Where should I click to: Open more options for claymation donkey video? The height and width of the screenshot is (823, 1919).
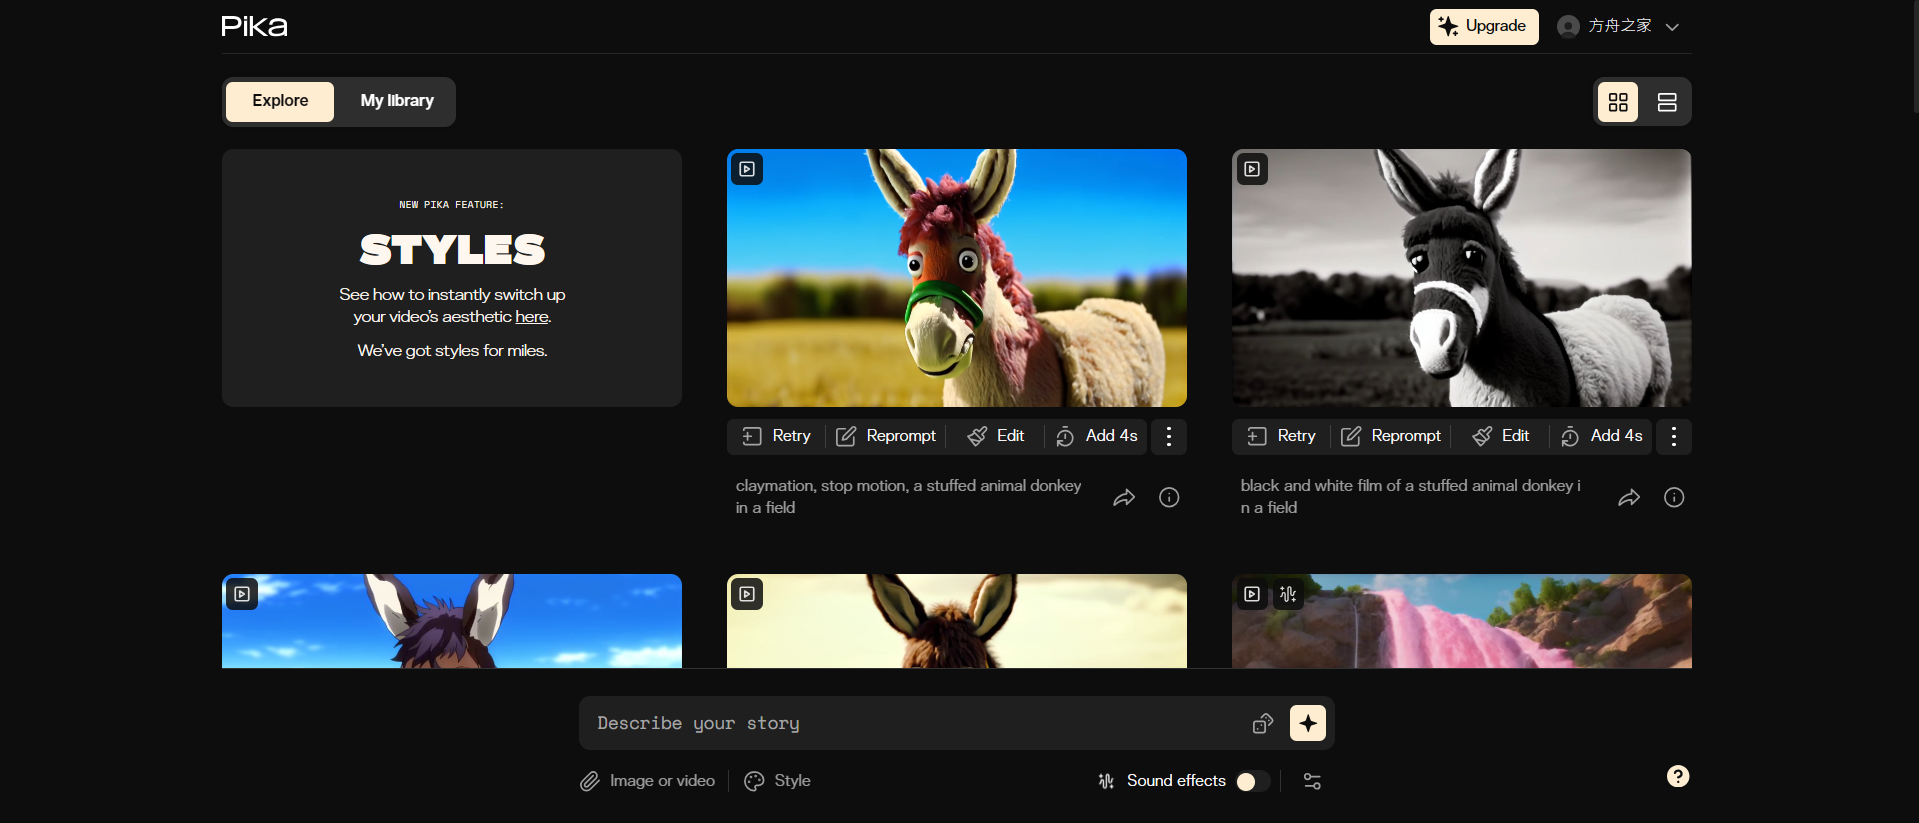(1168, 436)
